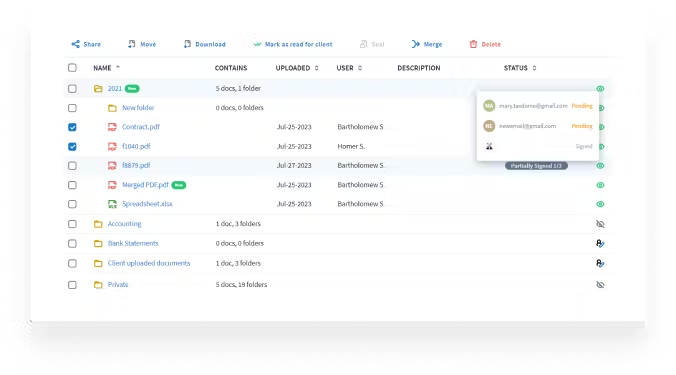Open Spreadsheet.xlsx file
This screenshot has width=676, height=375.
click(x=147, y=203)
